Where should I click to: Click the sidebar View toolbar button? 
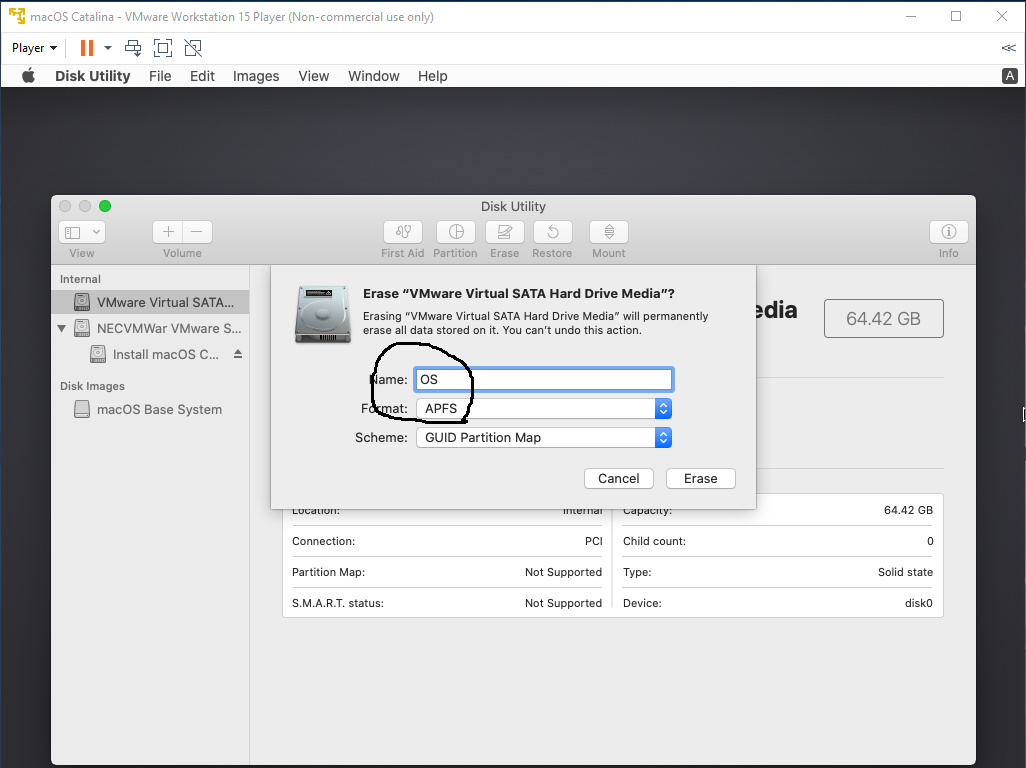[x=82, y=232]
